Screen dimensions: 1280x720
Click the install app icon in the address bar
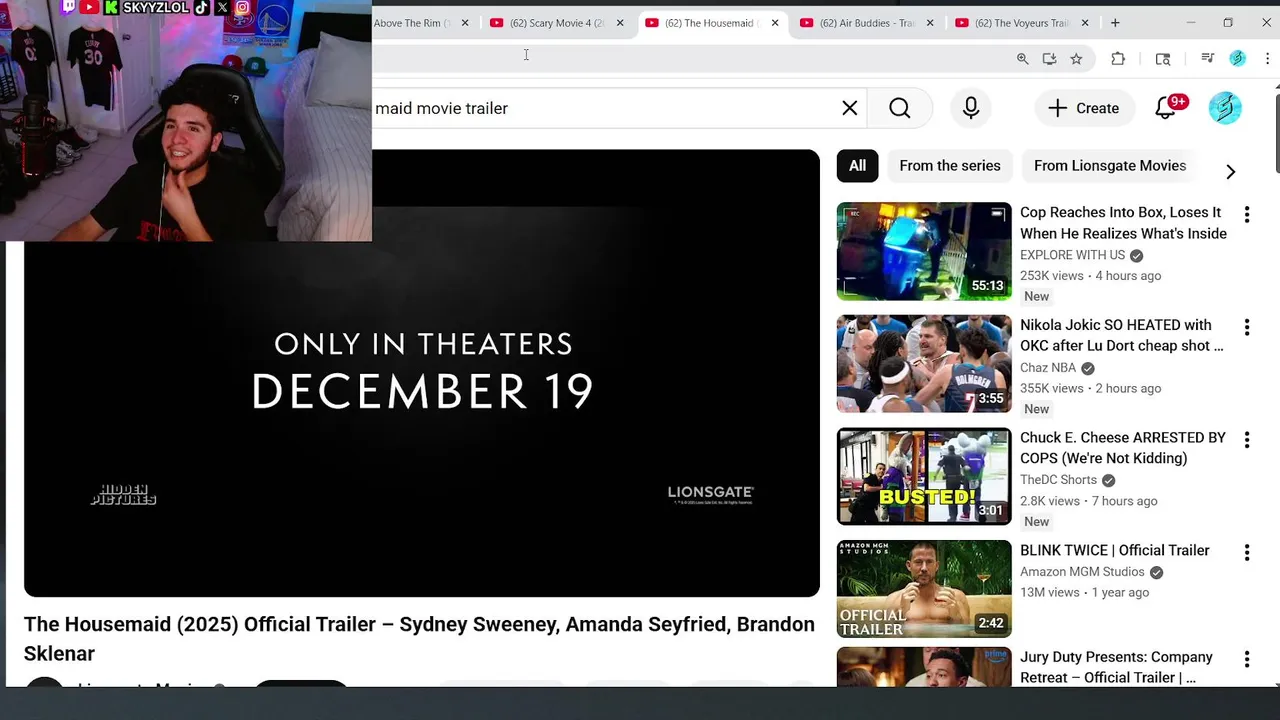[1049, 59]
